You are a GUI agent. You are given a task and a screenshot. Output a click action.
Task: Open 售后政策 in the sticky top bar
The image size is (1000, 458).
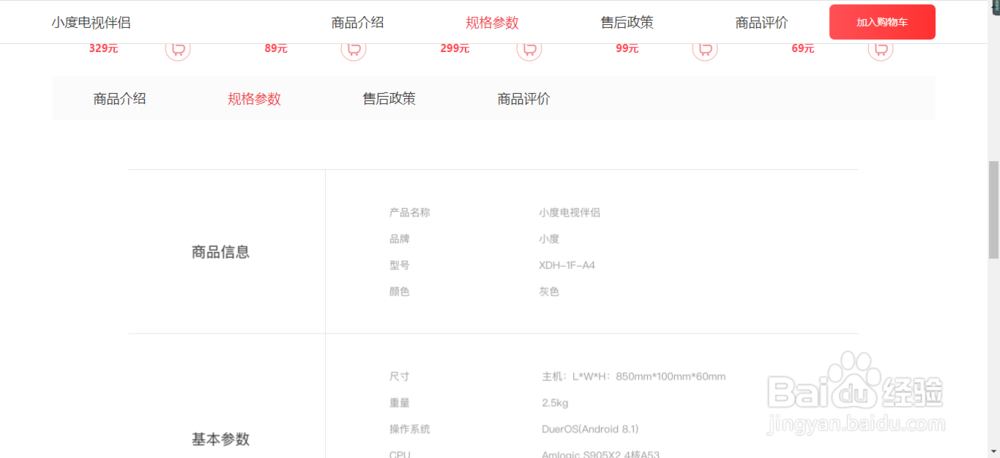(627, 23)
